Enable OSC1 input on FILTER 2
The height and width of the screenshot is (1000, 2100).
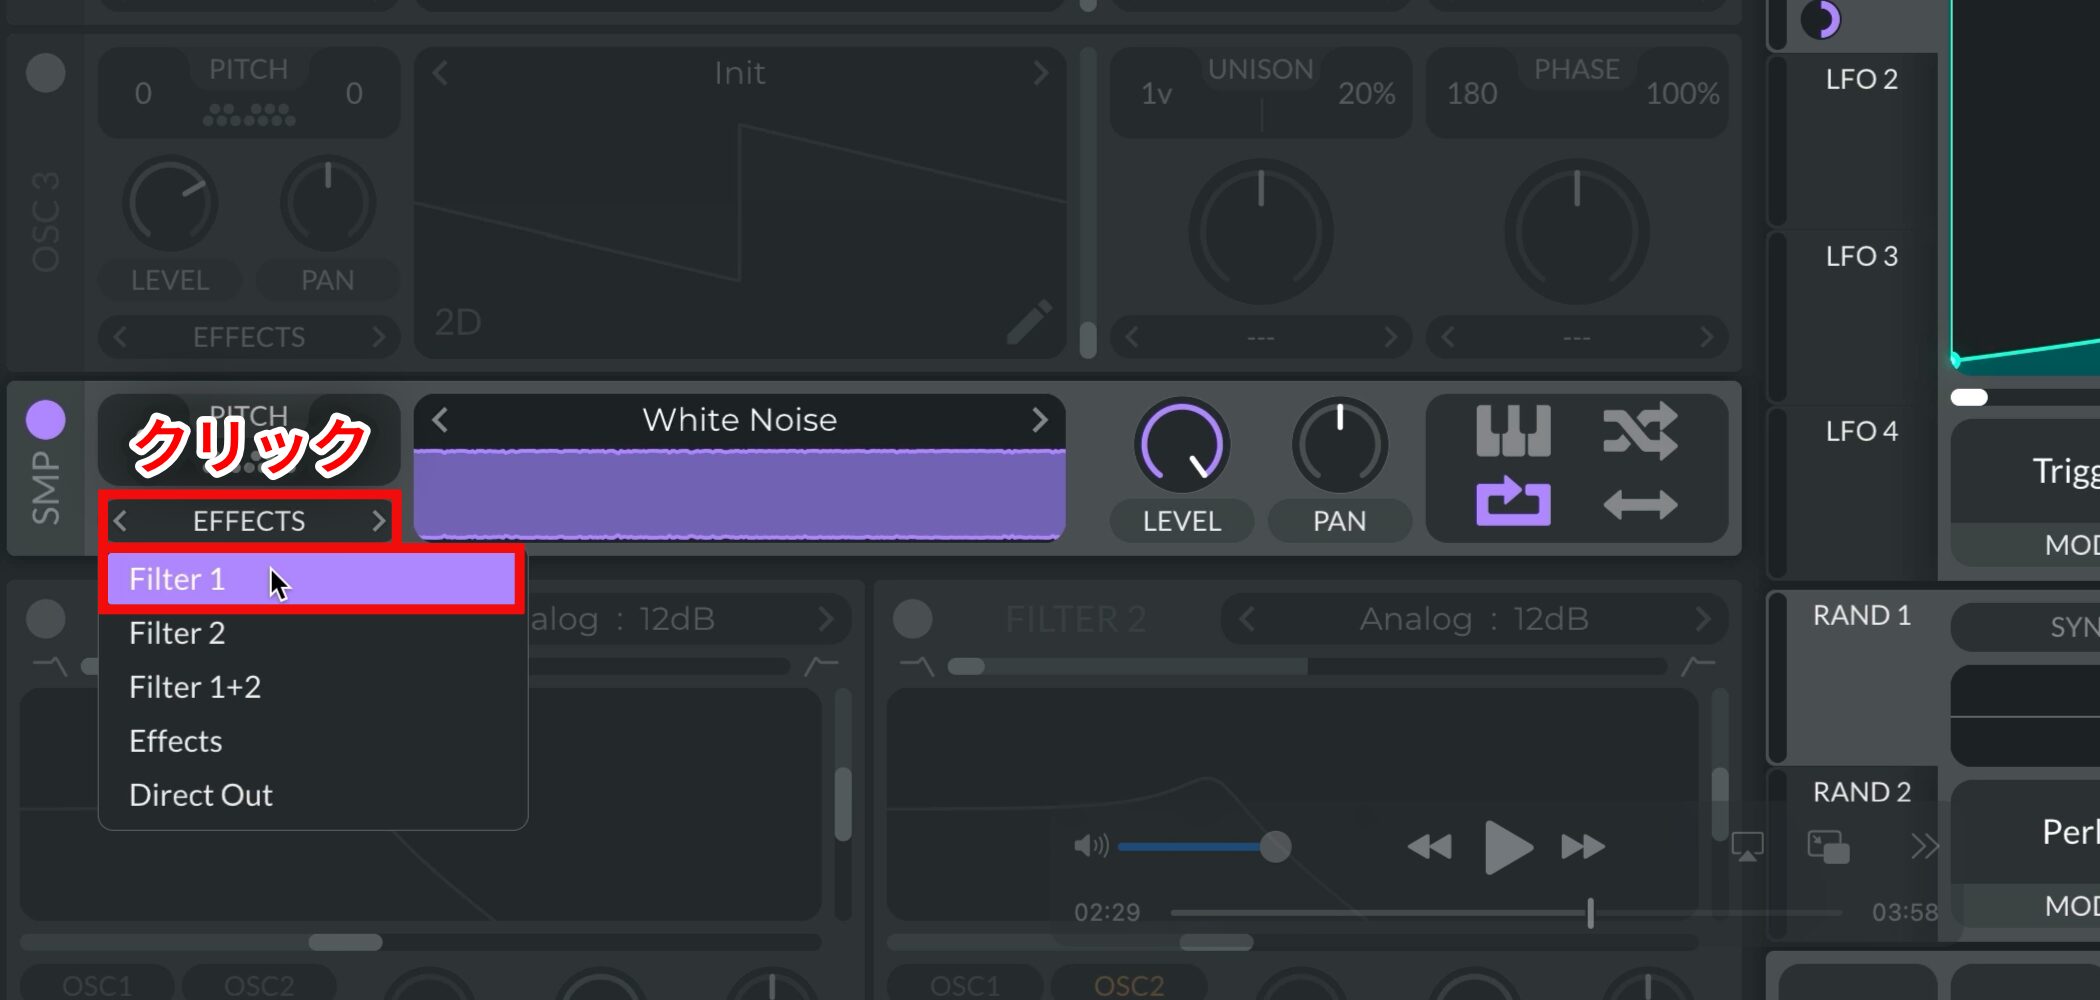coord(964,985)
